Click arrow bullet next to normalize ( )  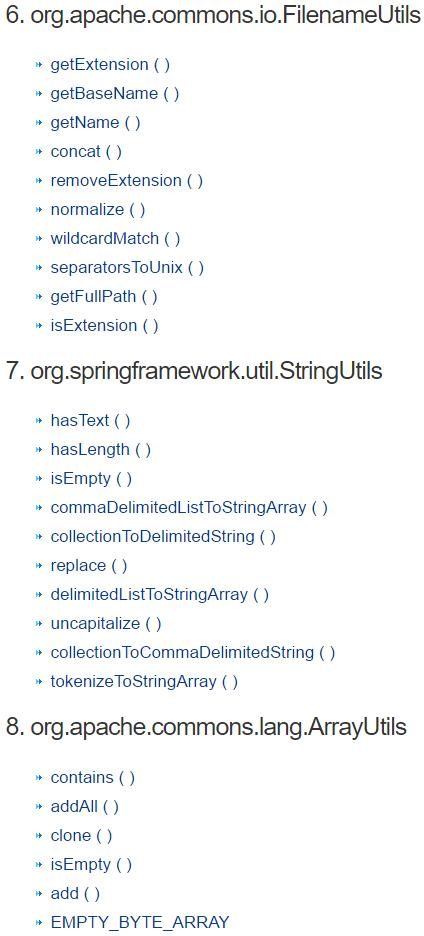(x=40, y=210)
